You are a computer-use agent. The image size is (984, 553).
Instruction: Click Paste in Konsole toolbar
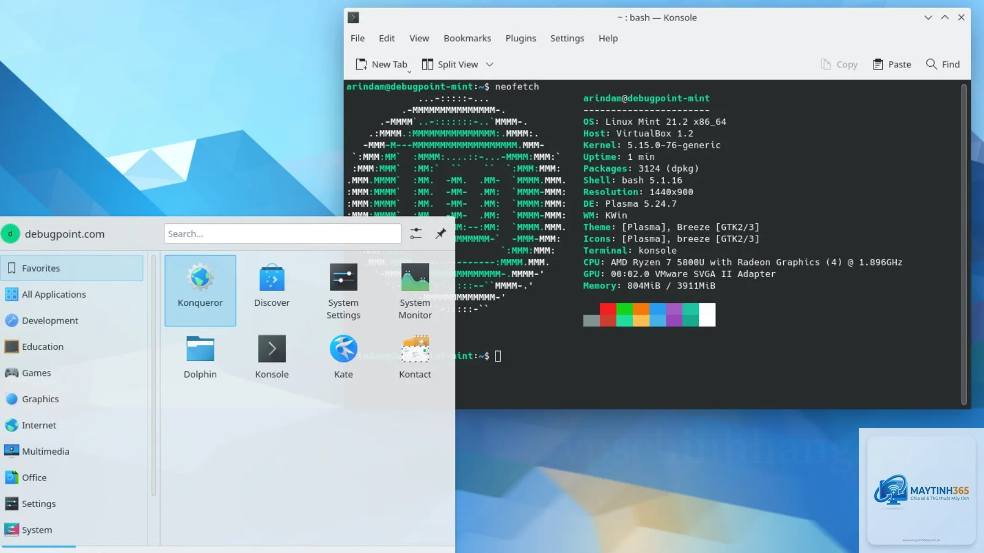pos(892,65)
